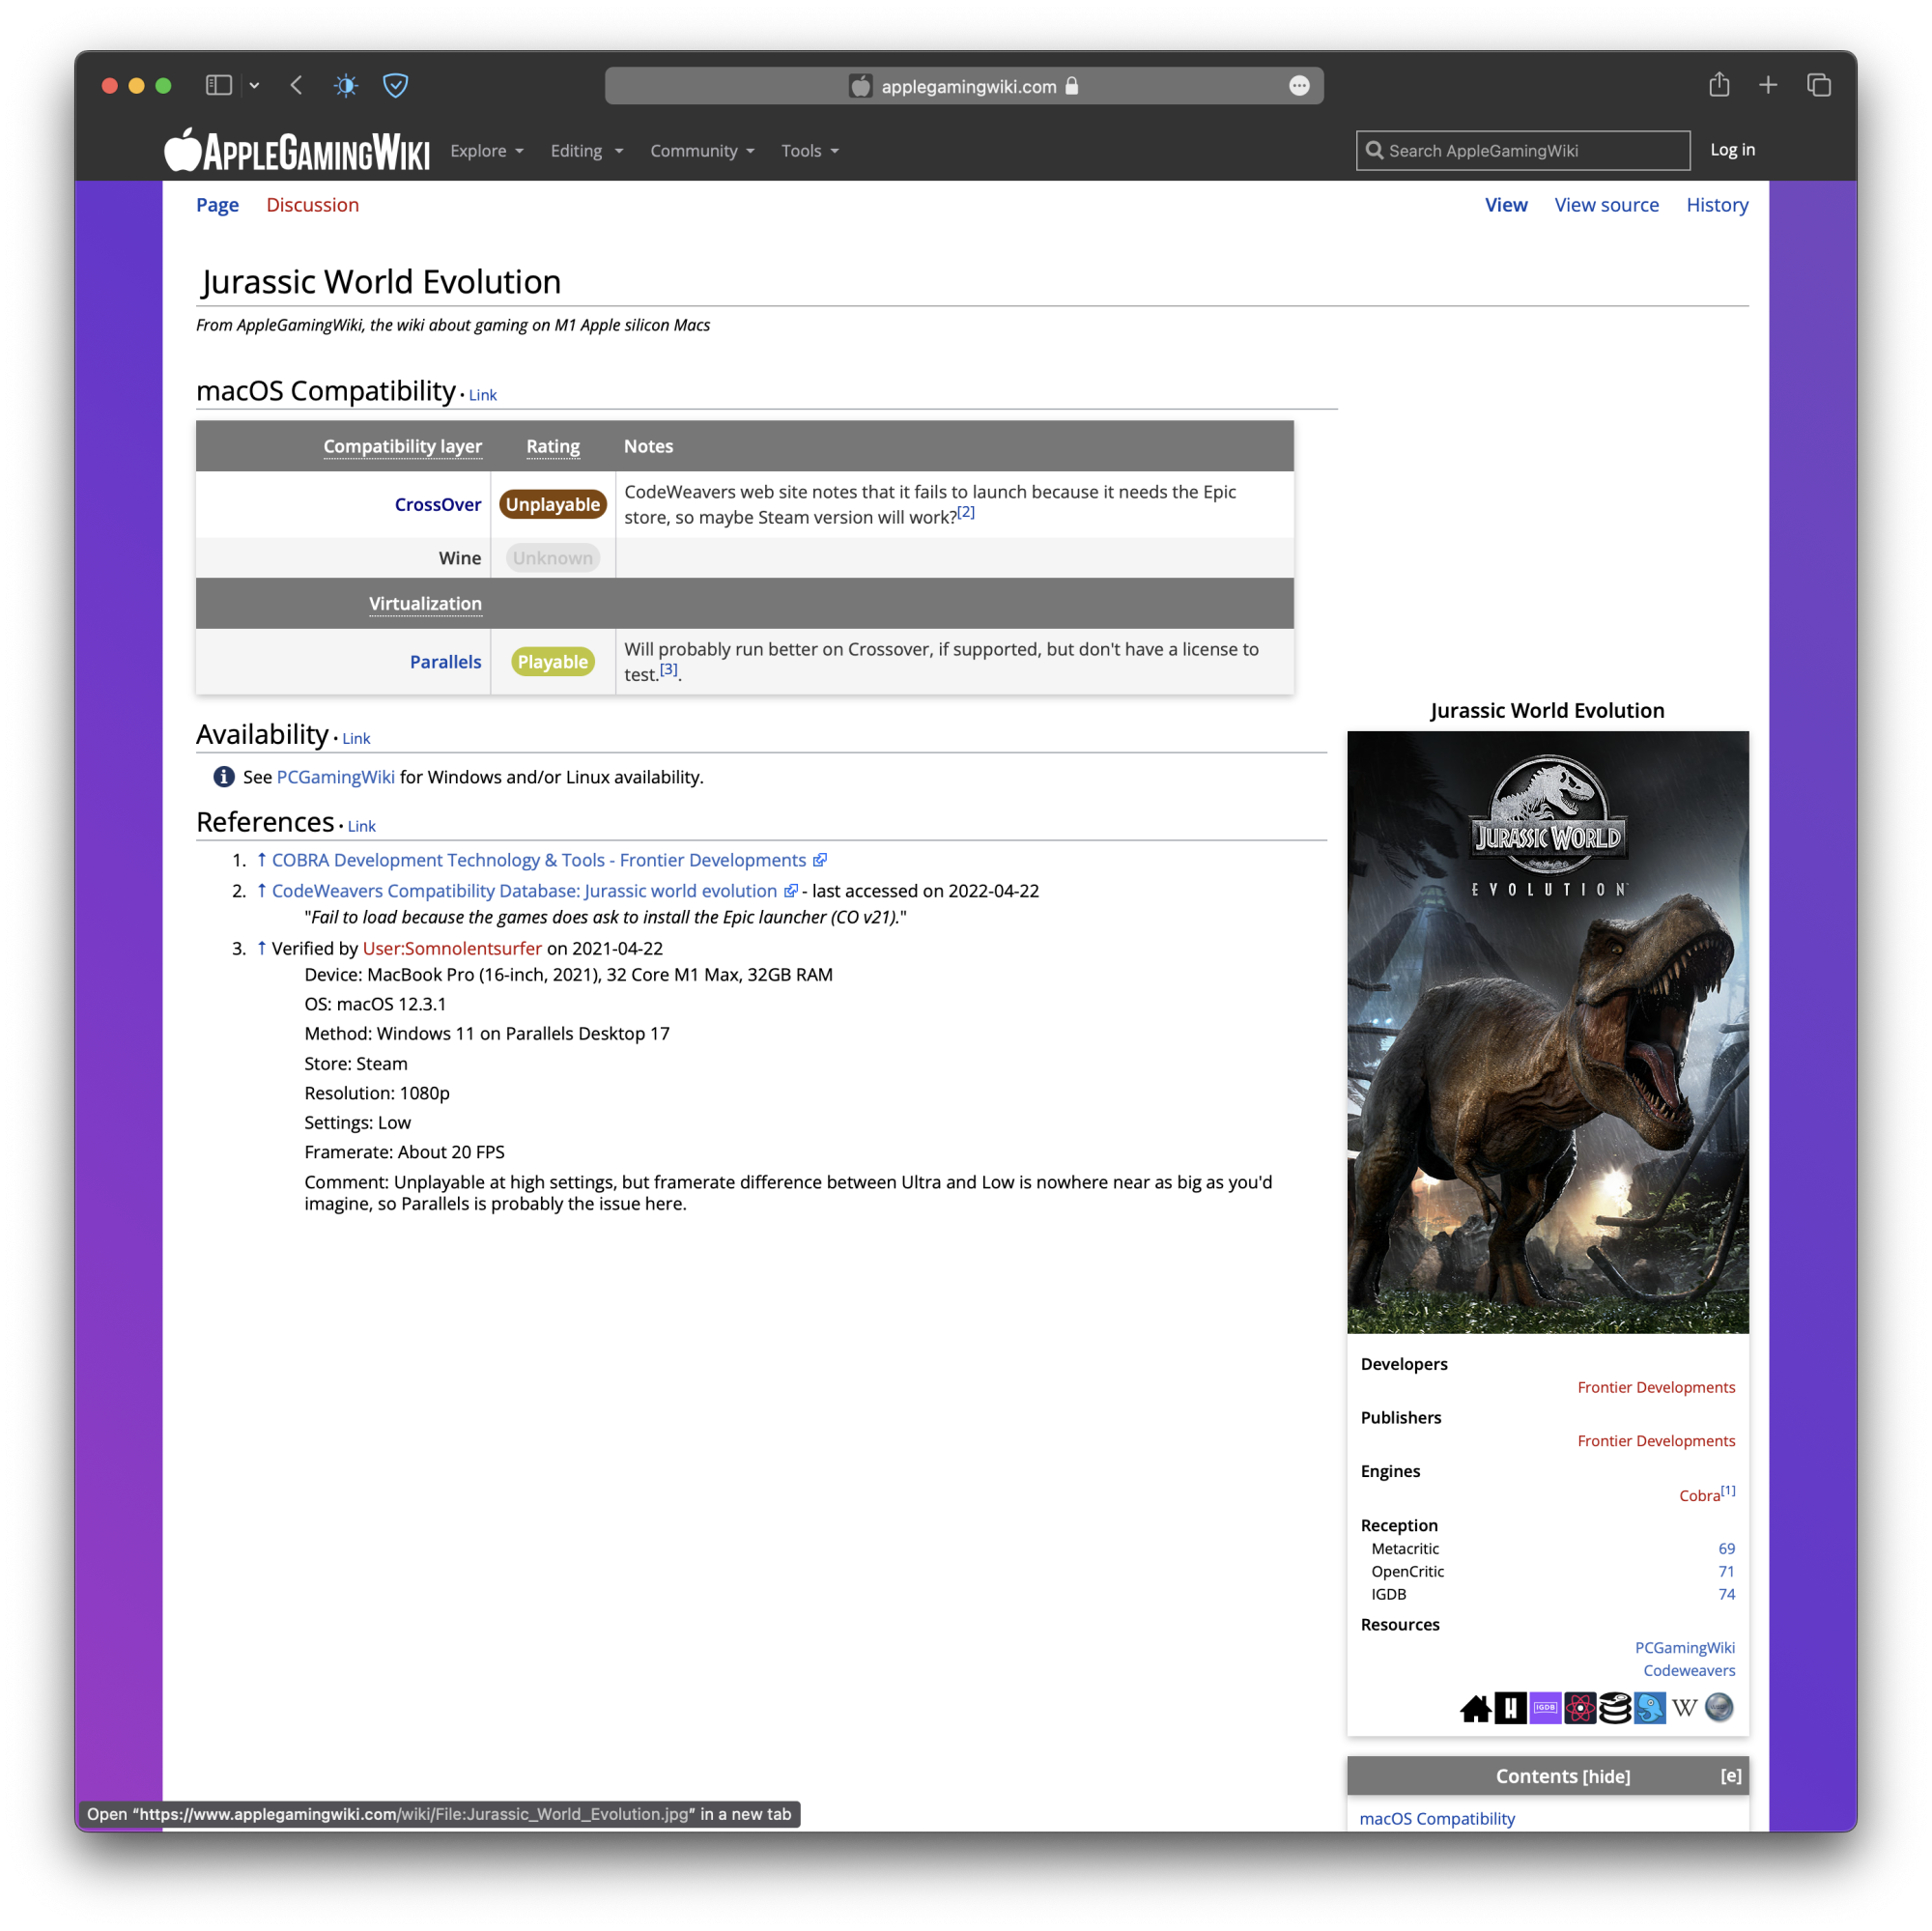Click the Safari share icon
This screenshot has height=1931, width=1932.
[1718, 86]
